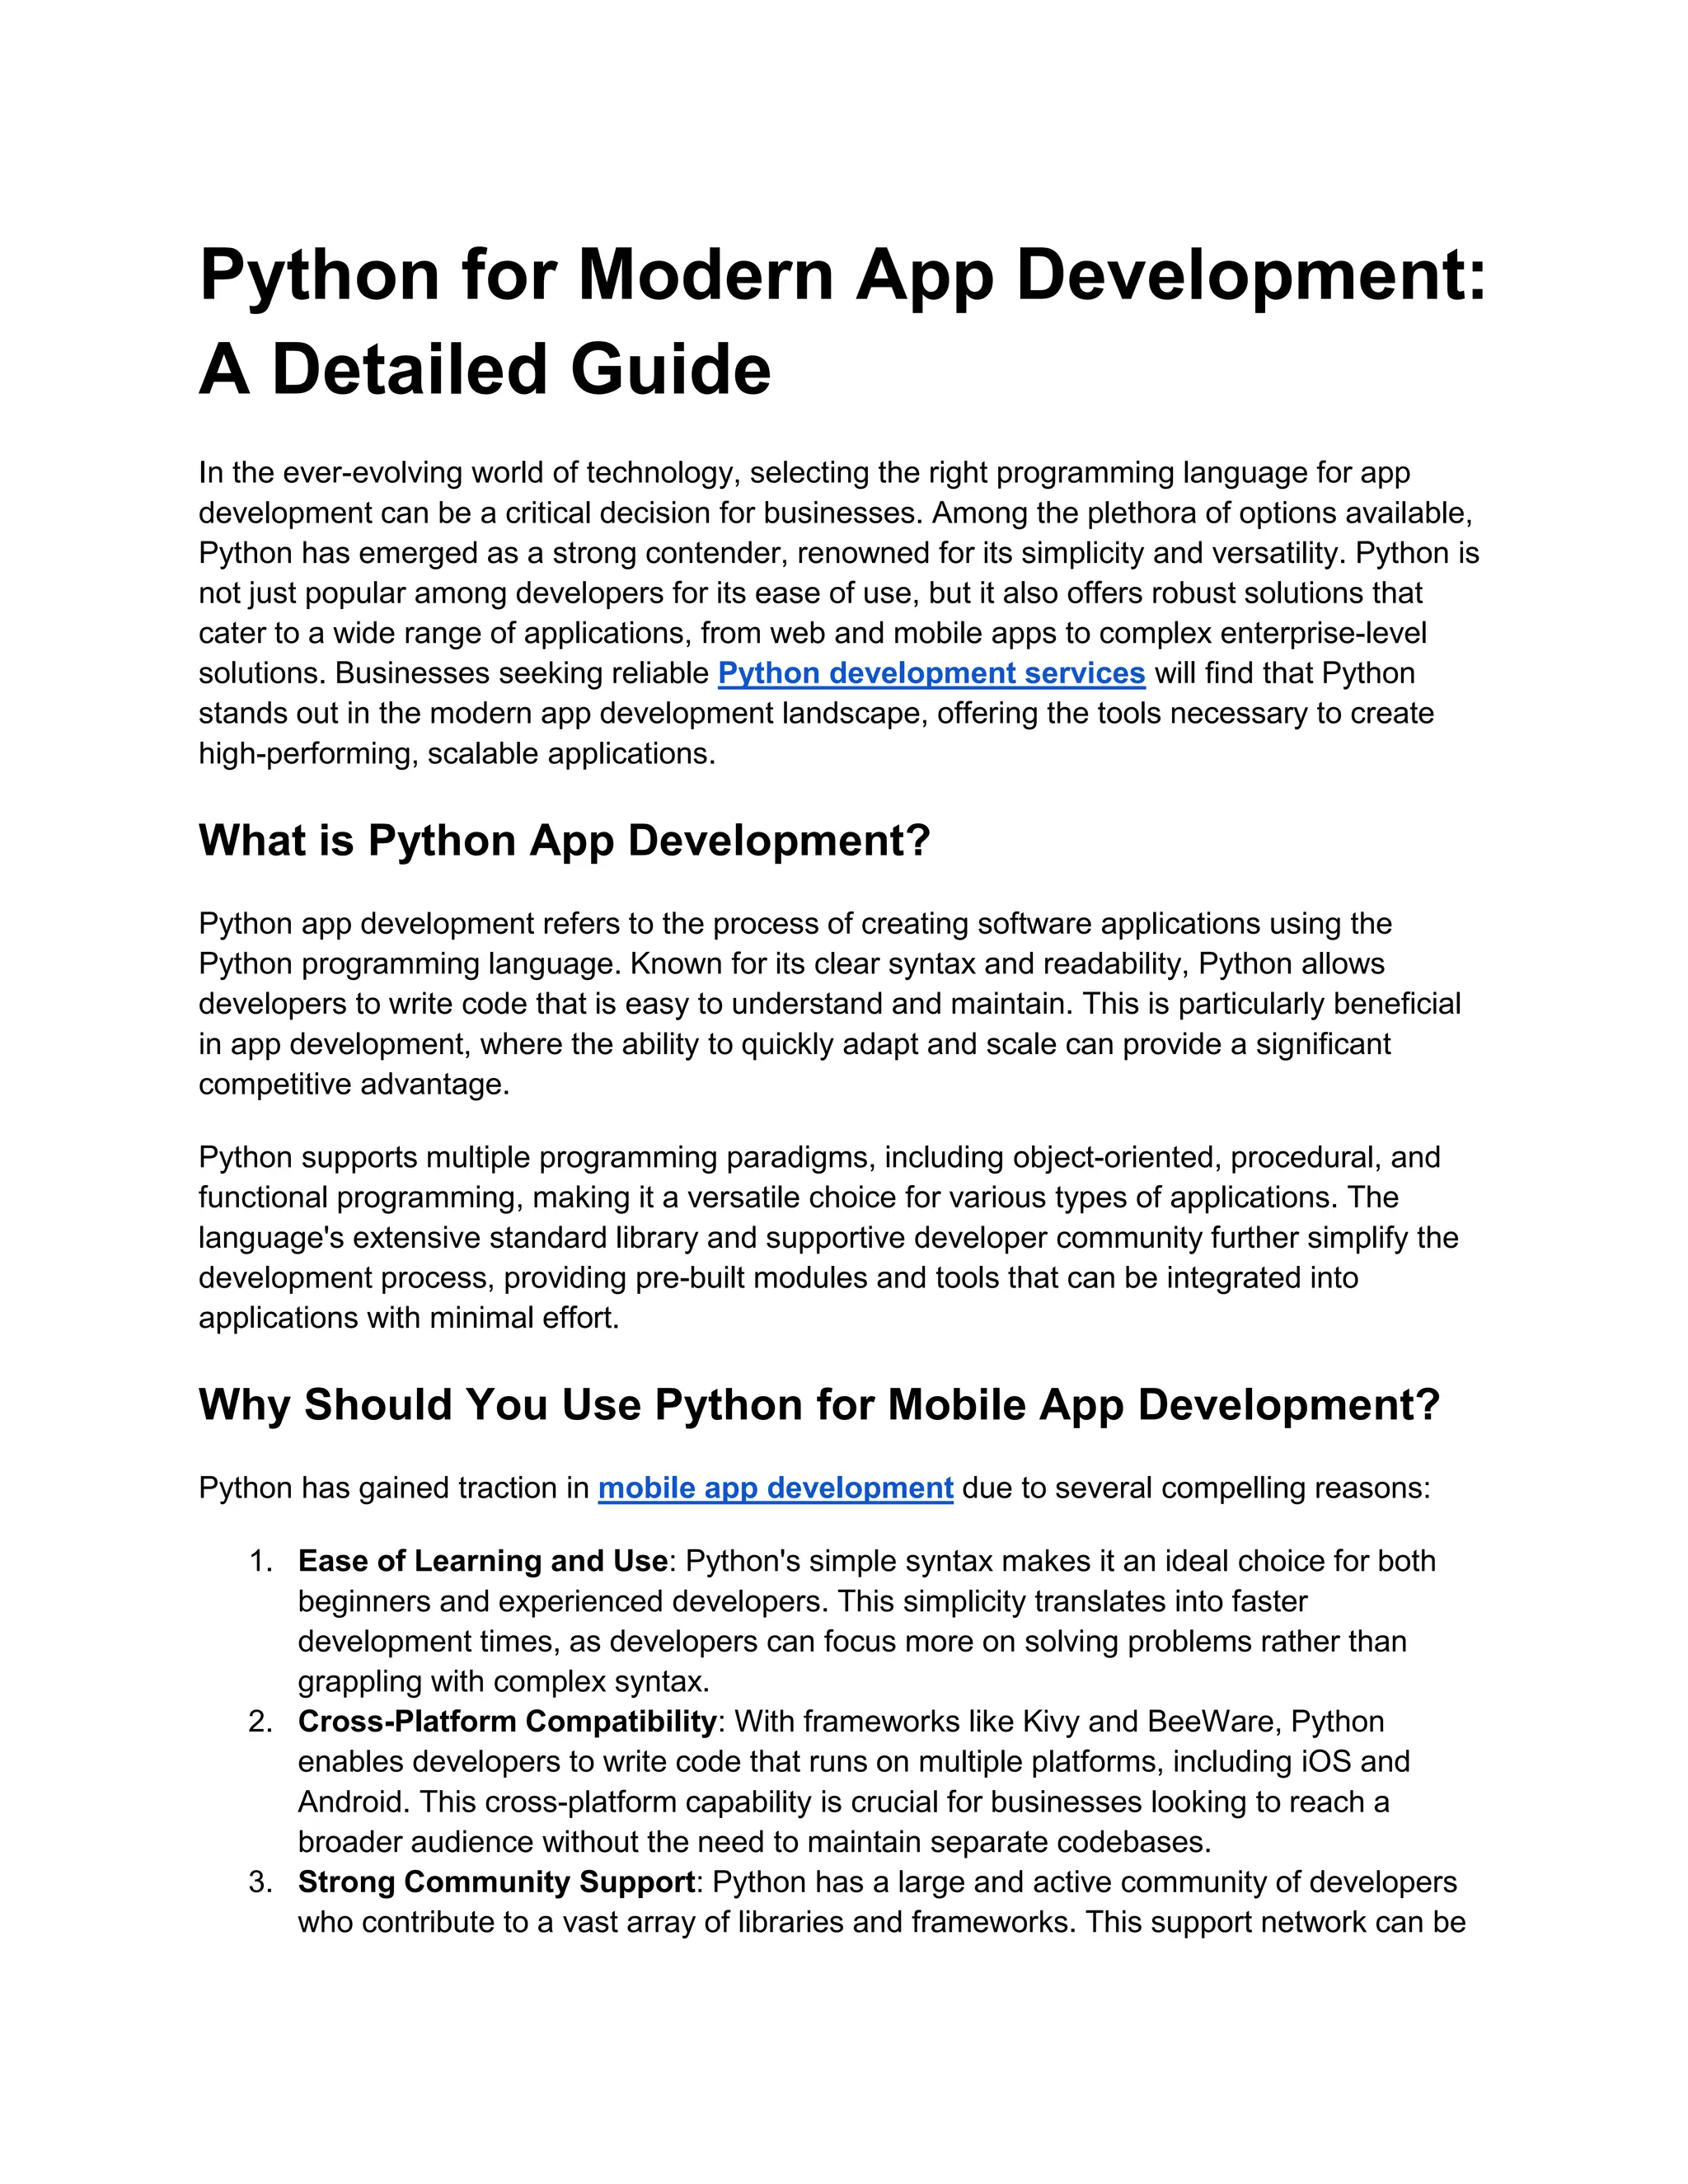Open the 'mobile app development' link

[775, 1488]
